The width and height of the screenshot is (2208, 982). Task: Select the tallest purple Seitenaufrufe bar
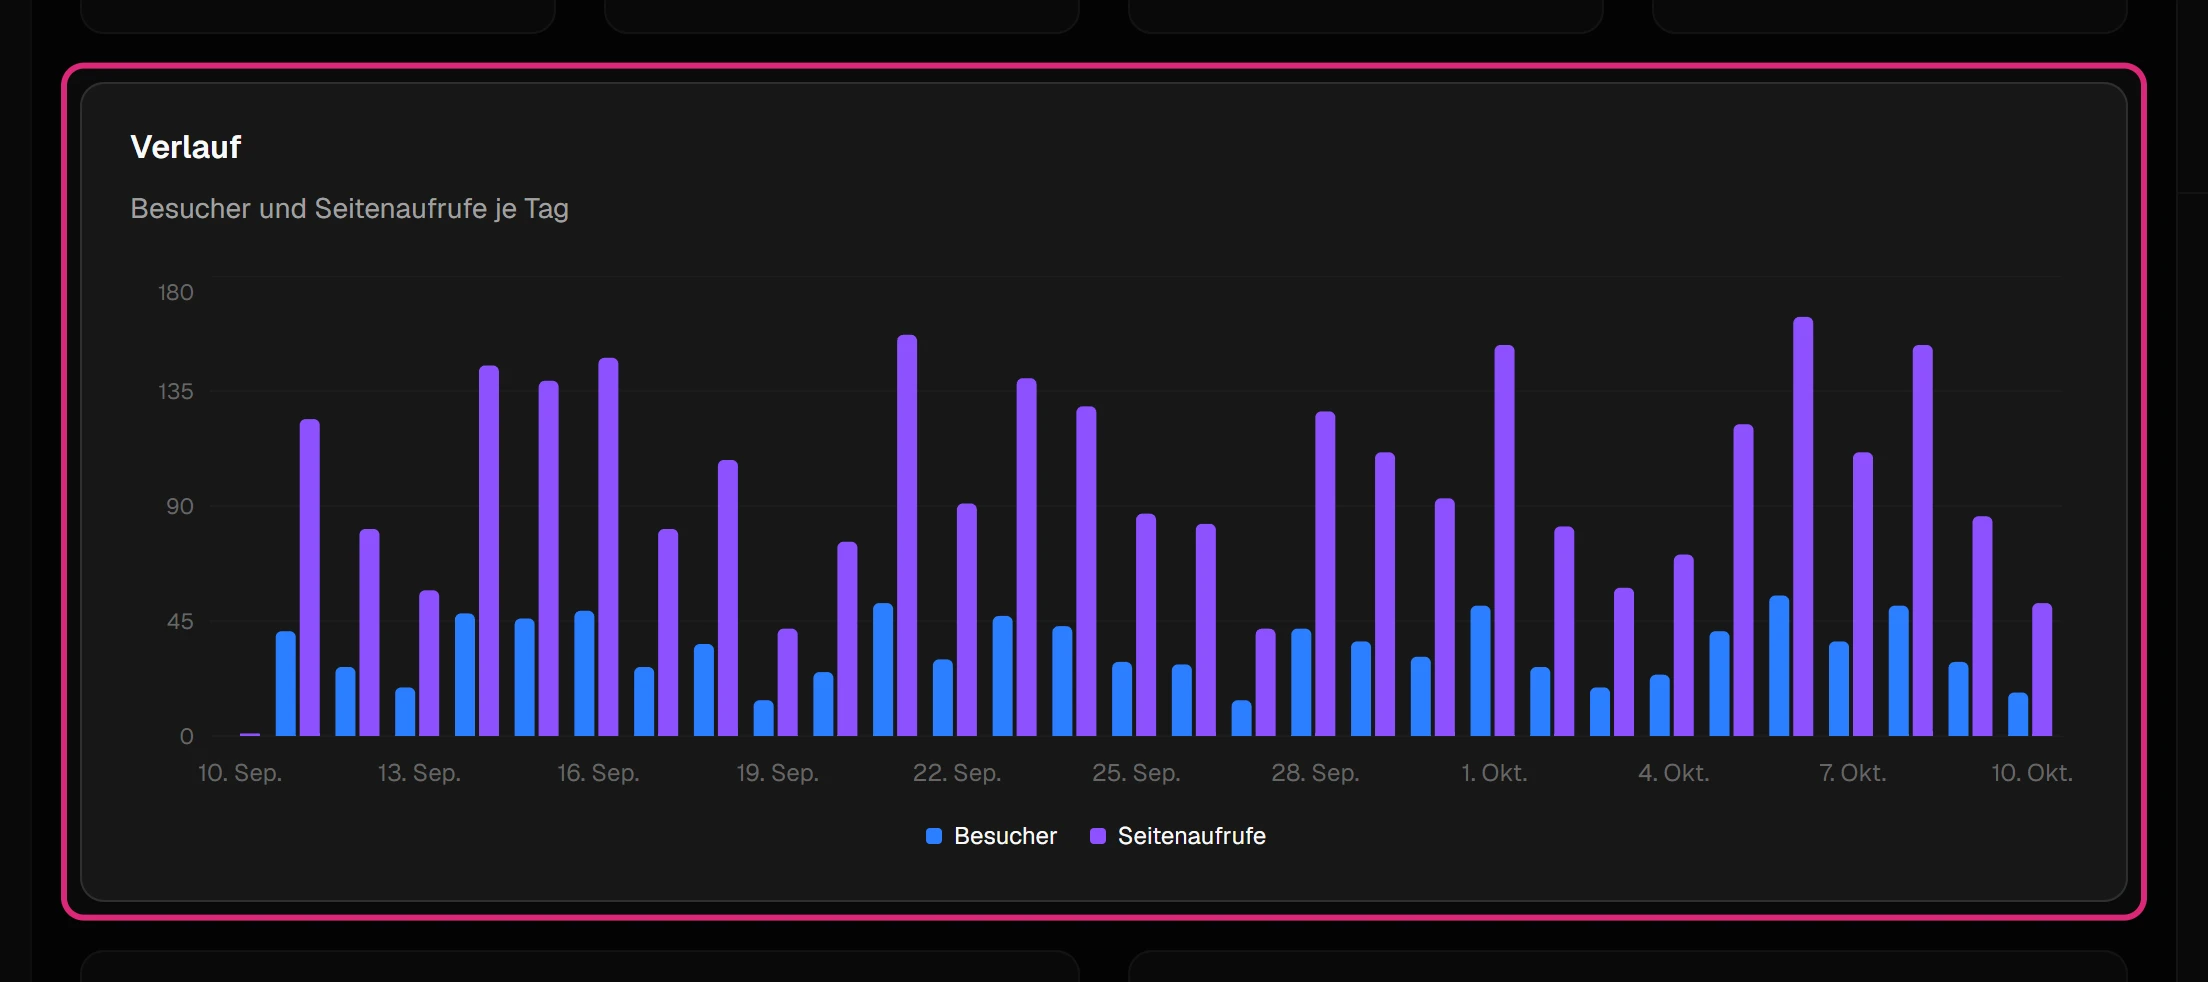click(1803, 527)
